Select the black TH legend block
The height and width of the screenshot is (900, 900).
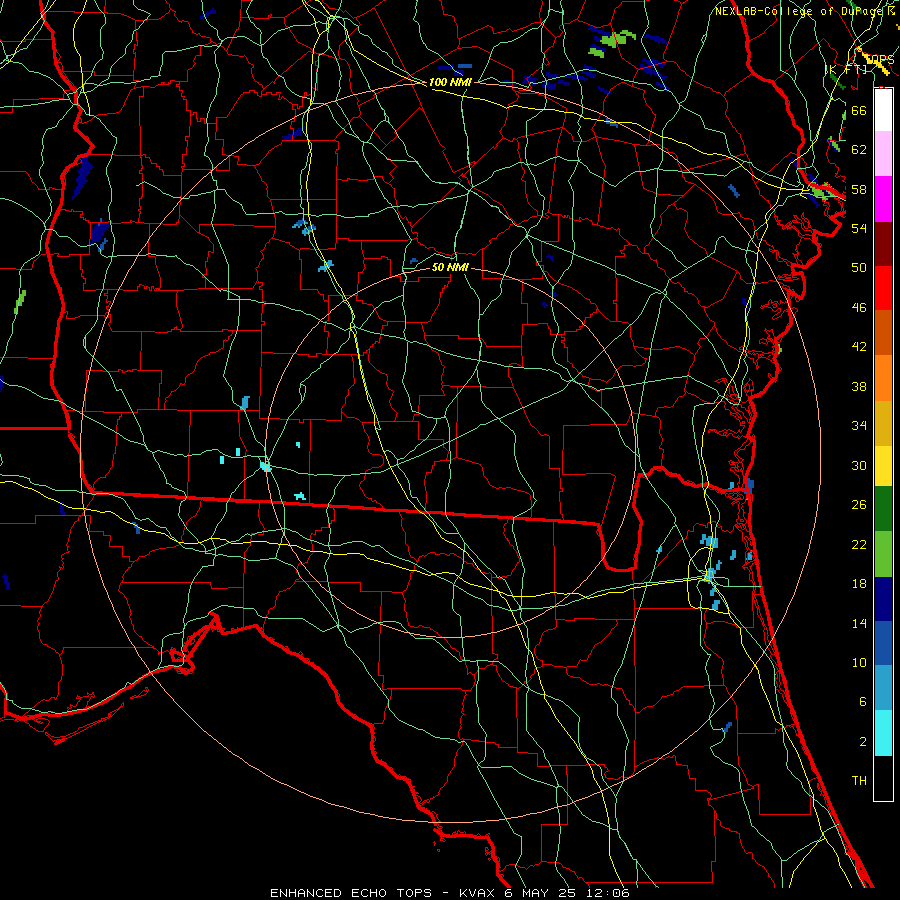click(883, 778)
